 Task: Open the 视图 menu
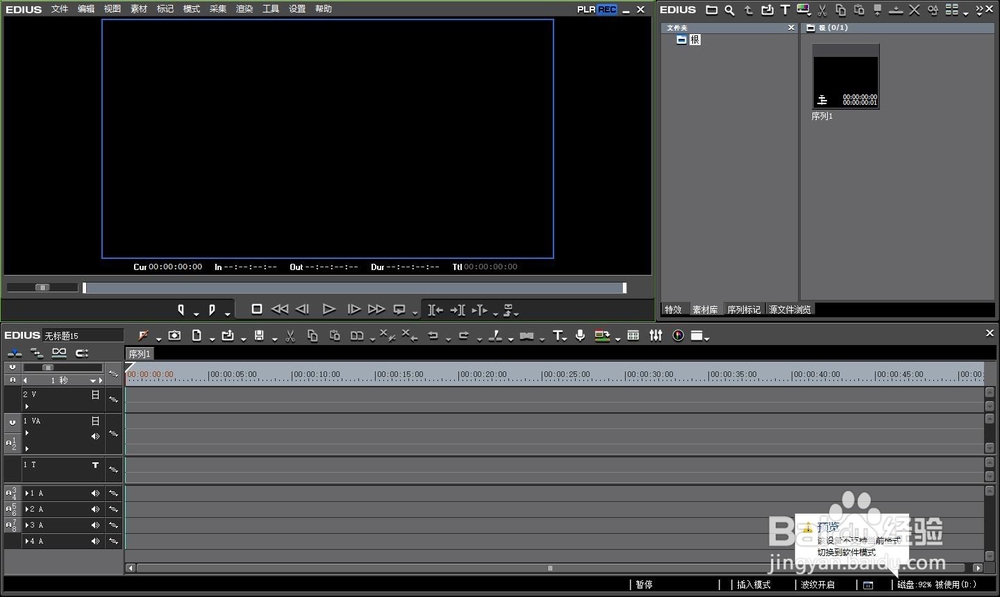(112, 9)
